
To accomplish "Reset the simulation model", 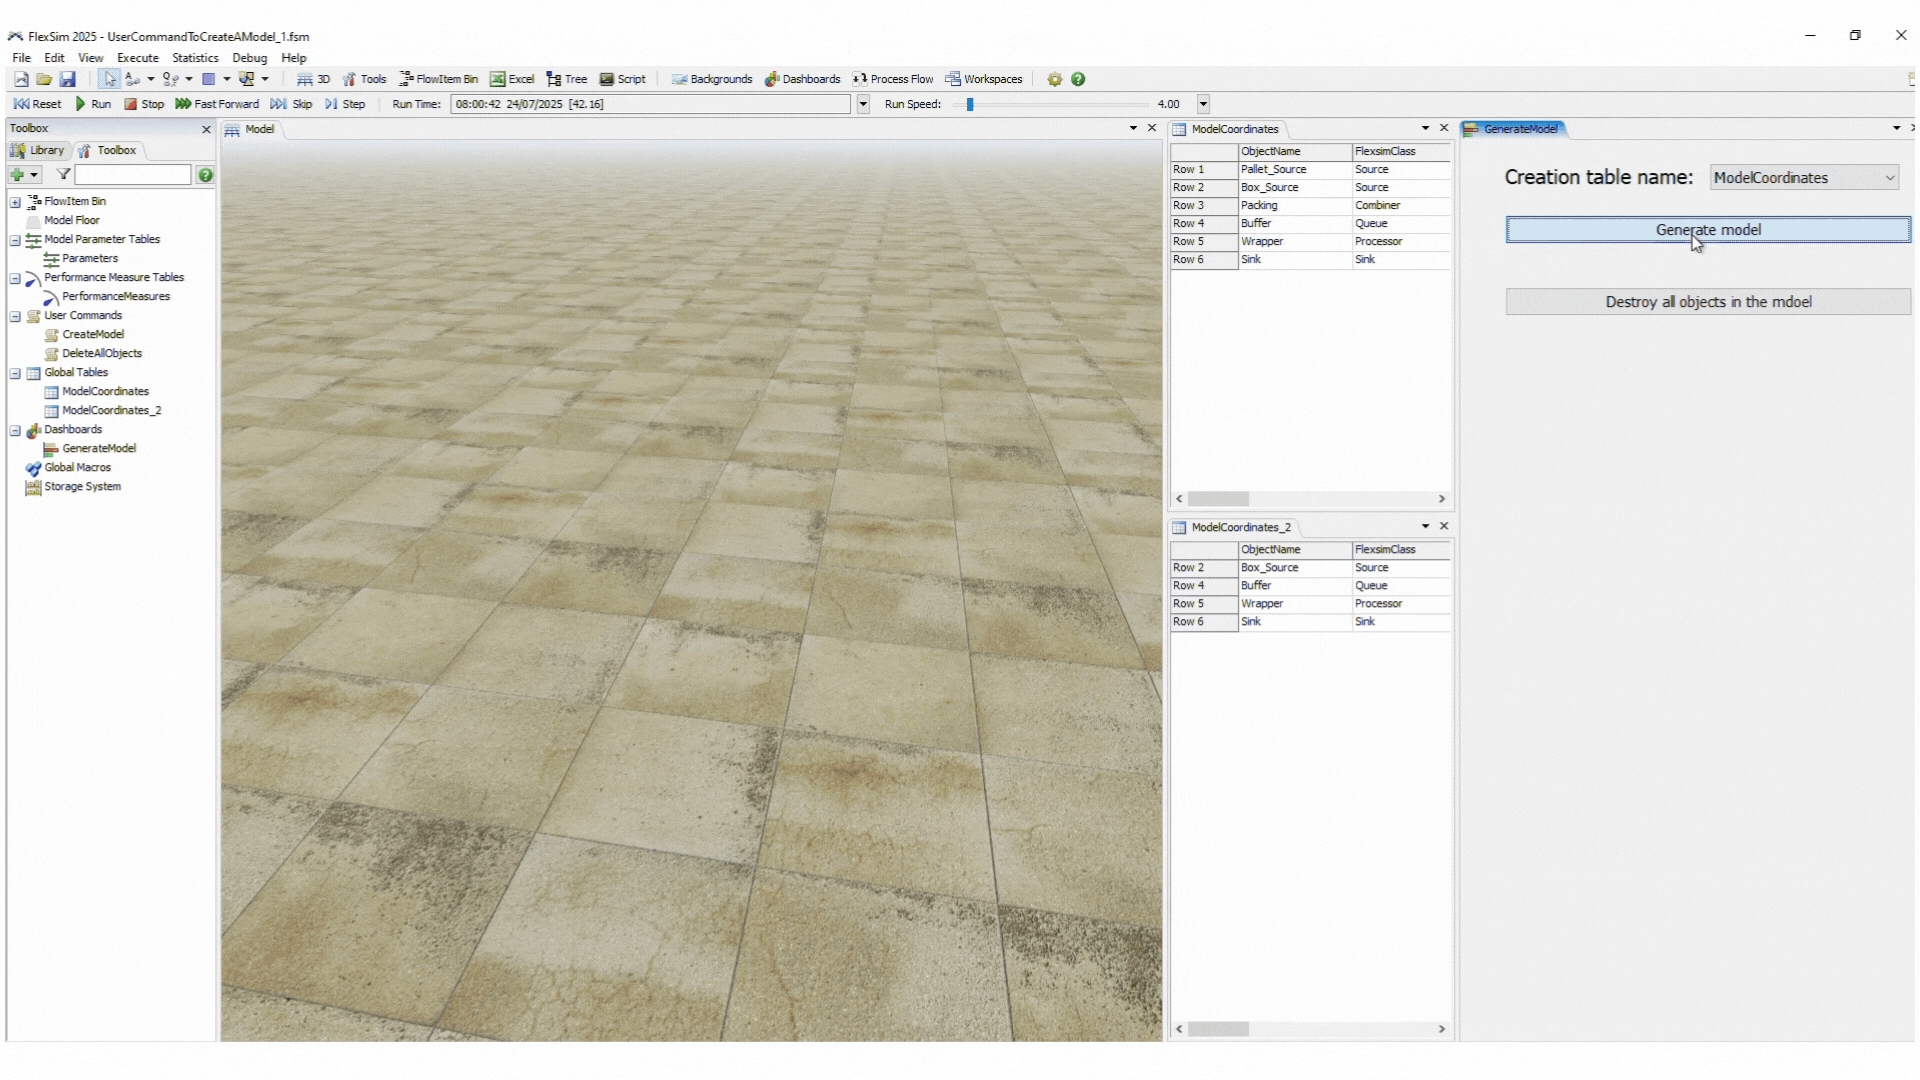I will point(37,104).
